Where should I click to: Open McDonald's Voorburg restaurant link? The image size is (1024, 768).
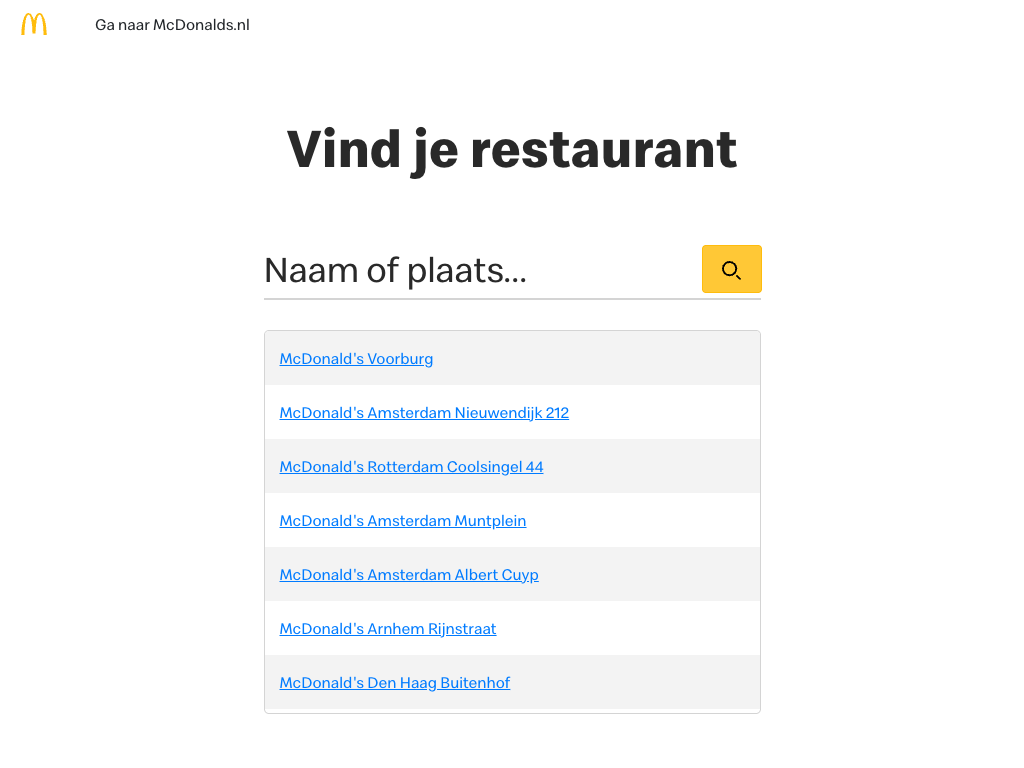356,359
